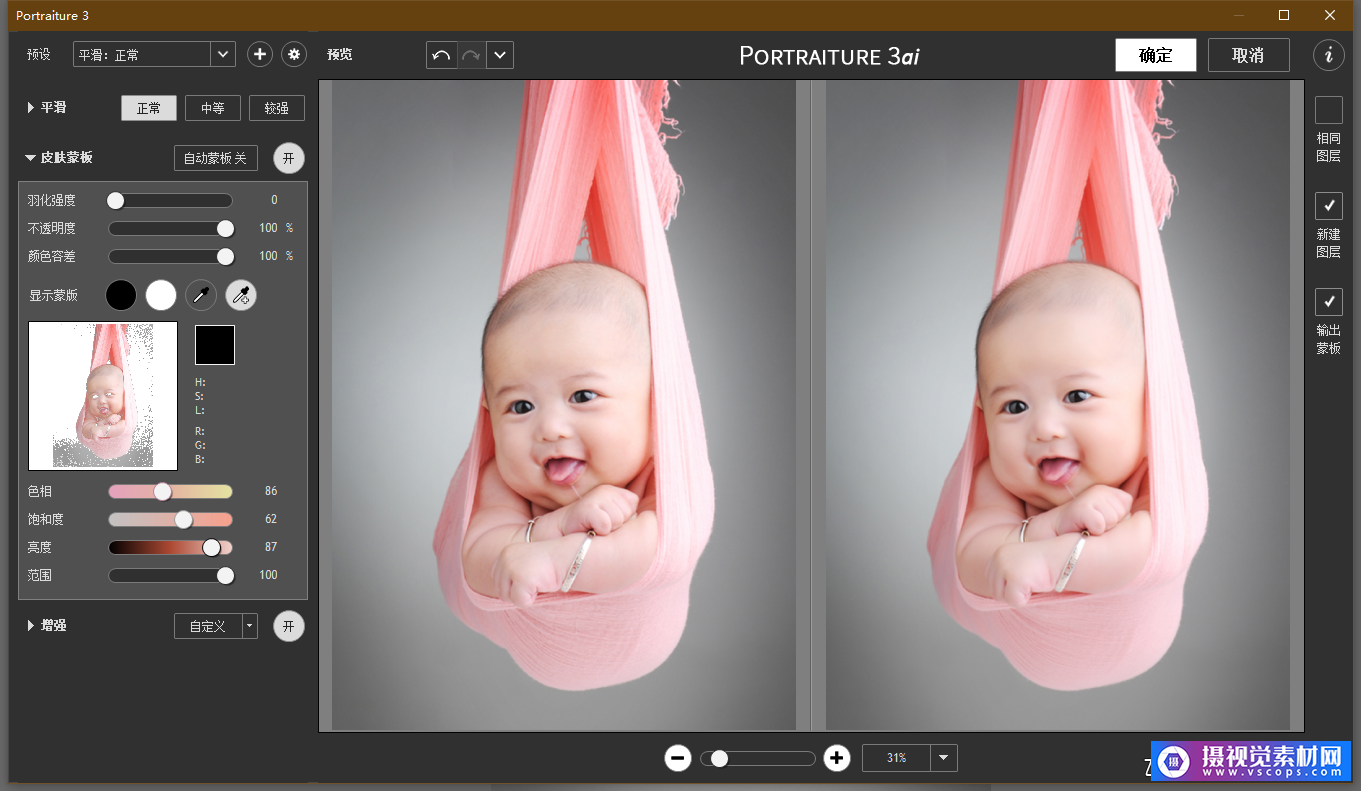Expand the 平滑 section
This screenshot has height=791, width=1361.
(x=31, y=108)
